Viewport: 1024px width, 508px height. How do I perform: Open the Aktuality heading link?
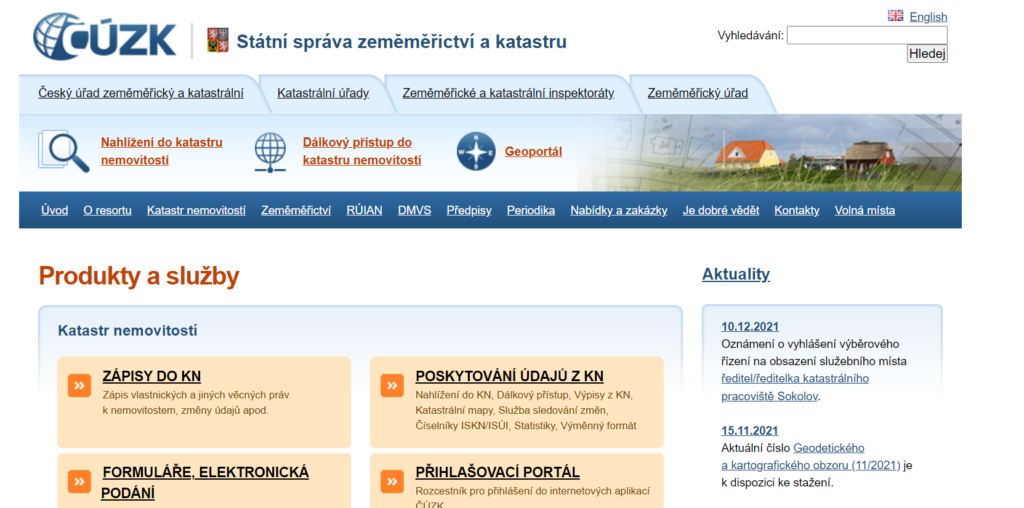tap(736, 274)
